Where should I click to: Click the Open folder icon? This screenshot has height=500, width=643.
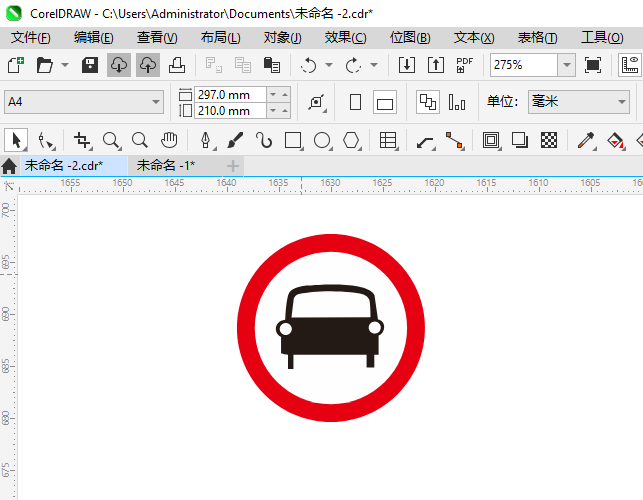click(x=44, y=65)
